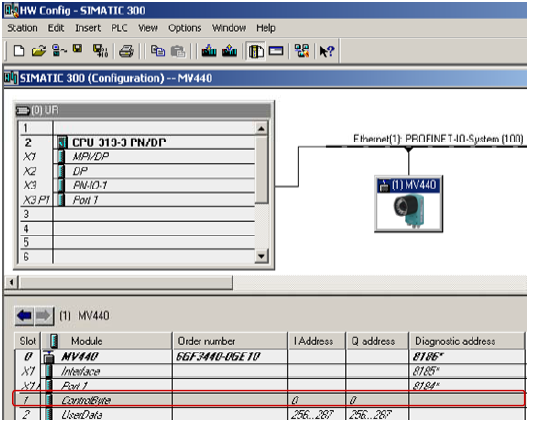The width and height of the screenshot is (537, 426).
Task: Download to module toolbar icon
Action: [x=209, y=51]
